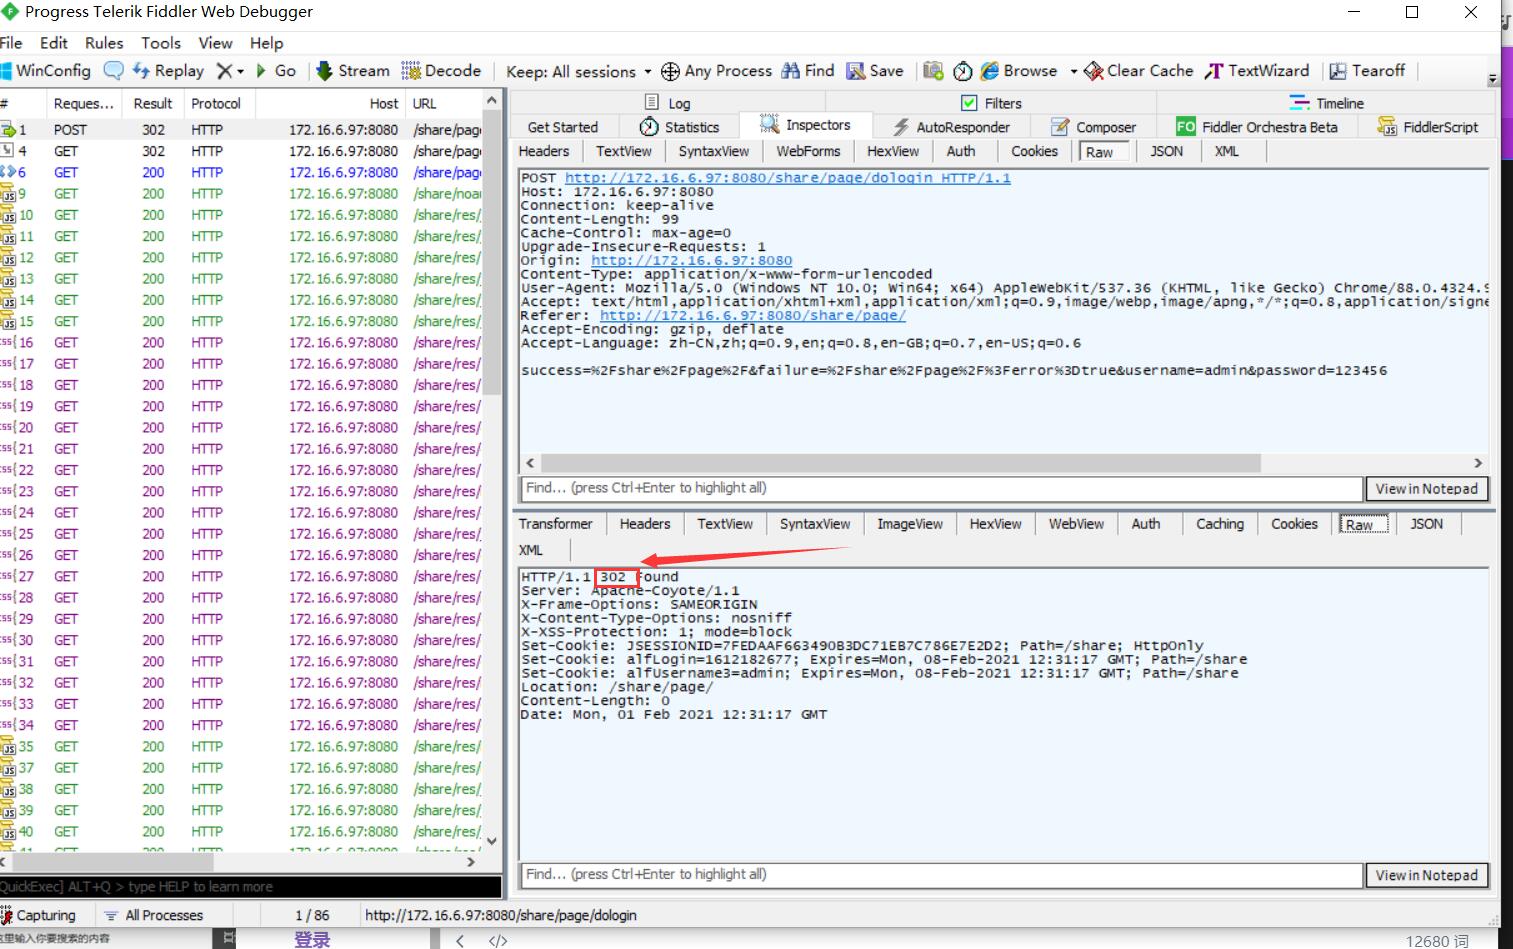The height and width of the screenshot is (949, 1513).
Task: Open the Origin header URL link
Action: coord(692,260)
